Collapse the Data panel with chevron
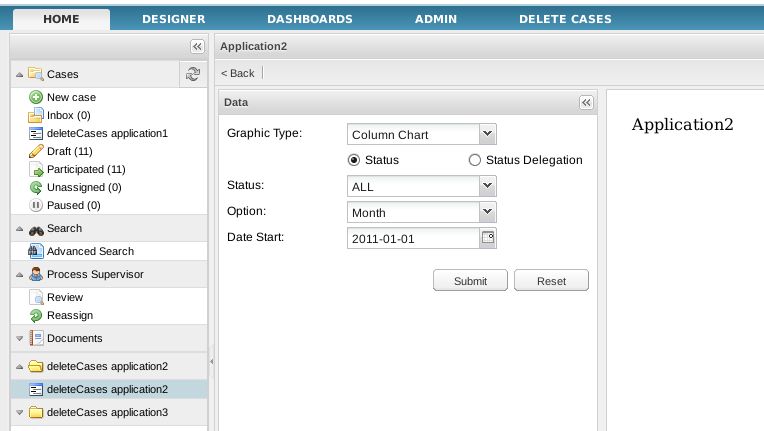Image resolution: width=764 pixels, height=431 pixels. click(586, 102)
